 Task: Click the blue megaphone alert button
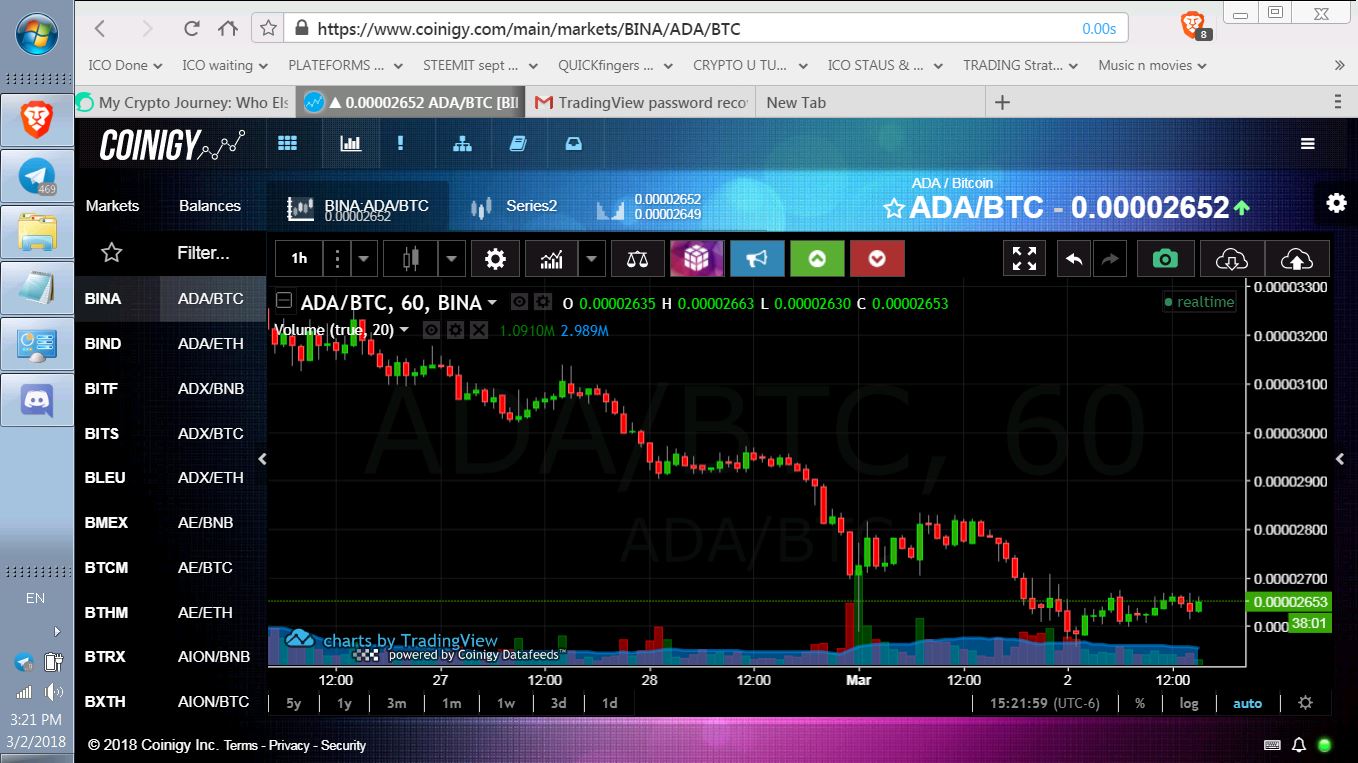(757, 259)
